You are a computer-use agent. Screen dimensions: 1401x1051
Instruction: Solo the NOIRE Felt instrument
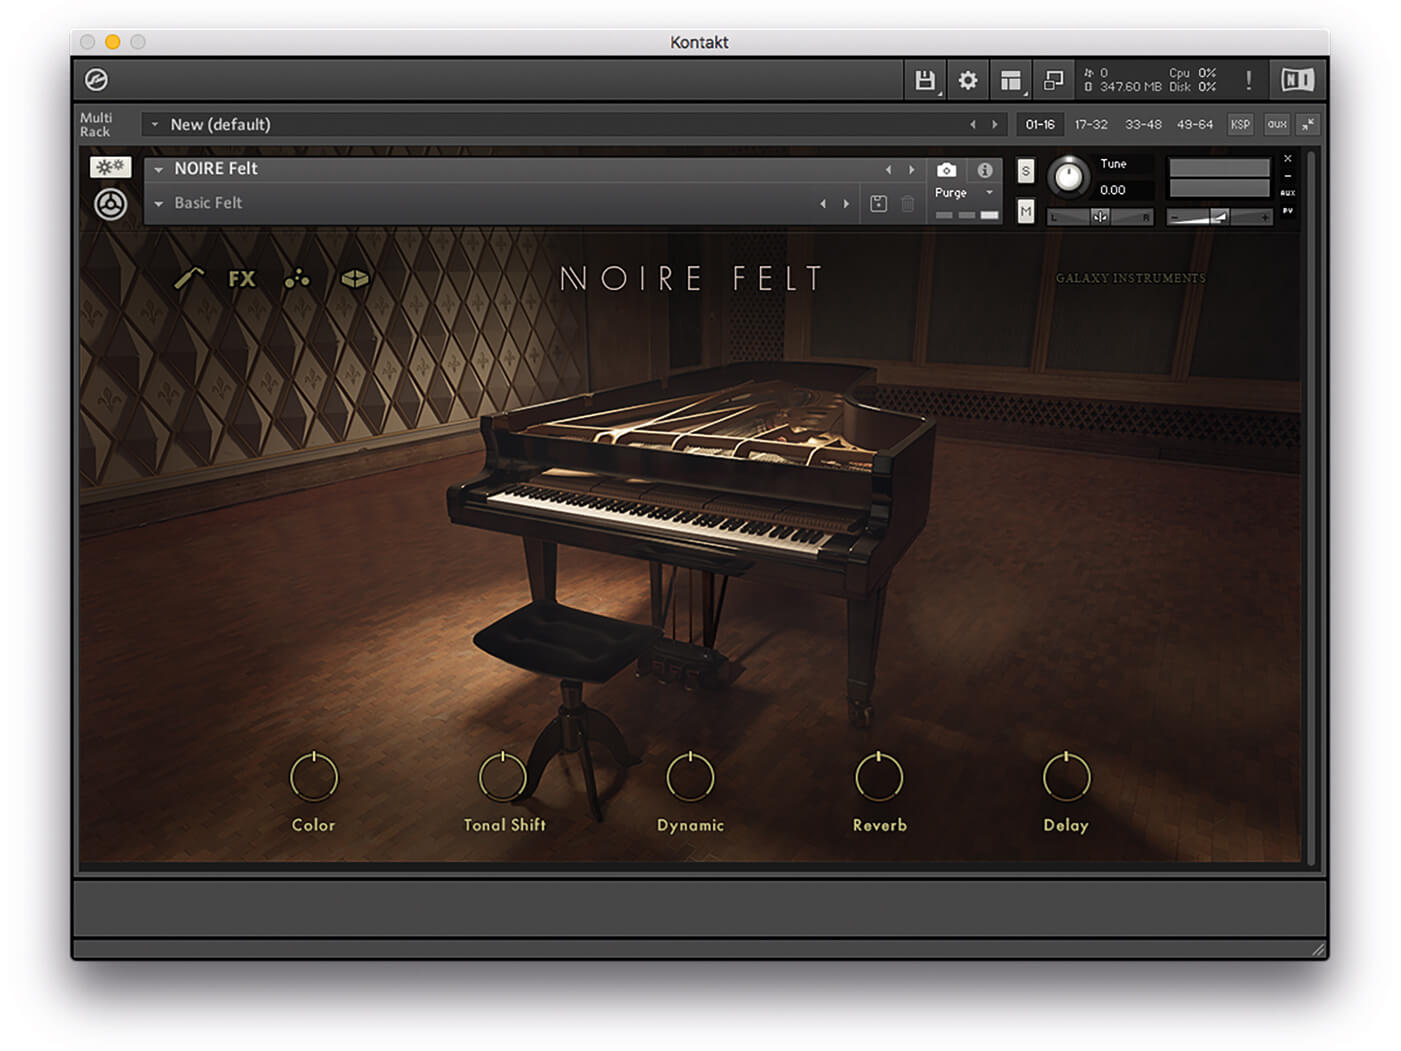click(1025, 171)
